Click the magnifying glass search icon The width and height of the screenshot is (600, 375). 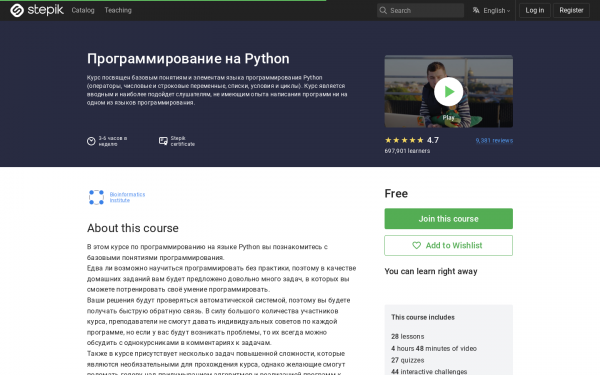[383, 11]
